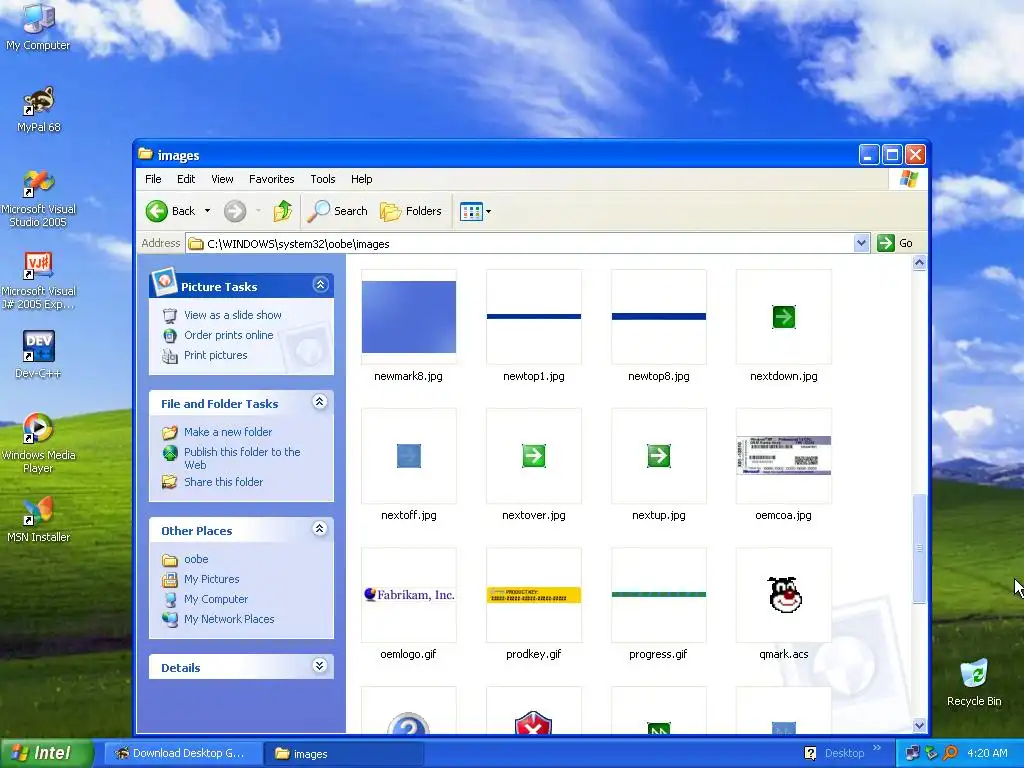Click images taskbar button
1024x768 pixels.
point(344,754)
